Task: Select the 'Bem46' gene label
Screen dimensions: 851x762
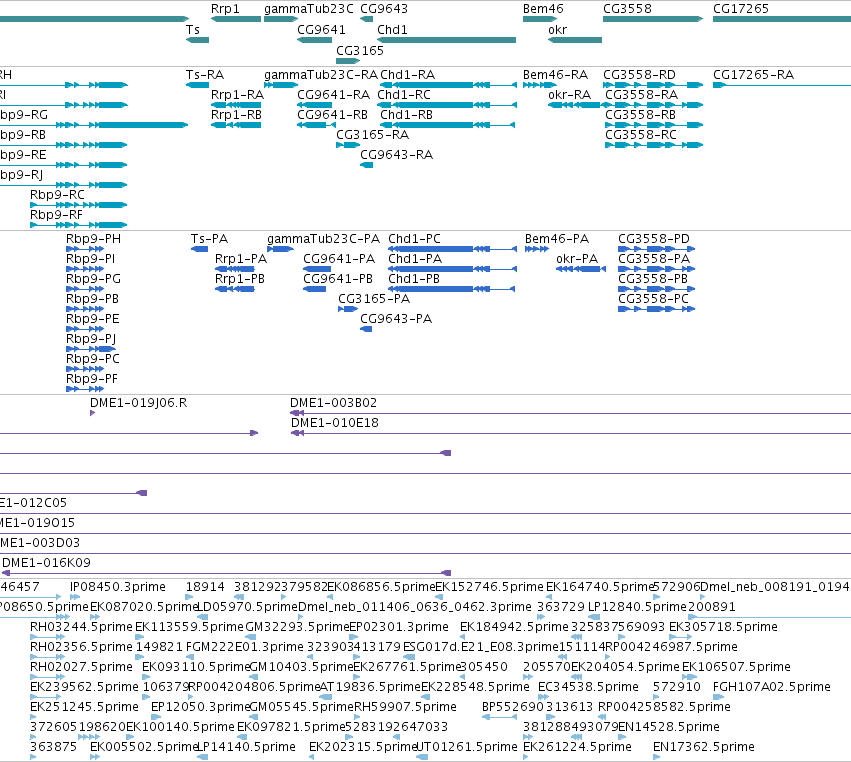Action: 543,9
